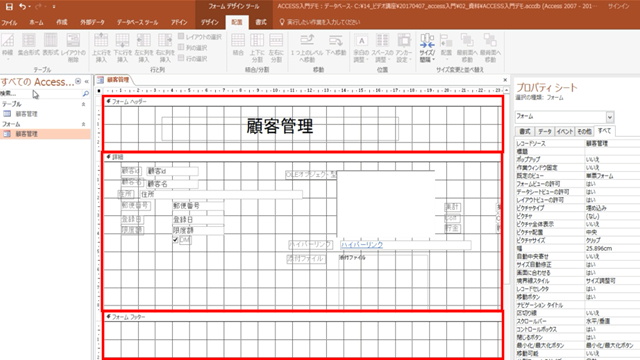Screen dimensions: 640x360
Task: Click the Undo arrow icon
Action: coord(22,7)
